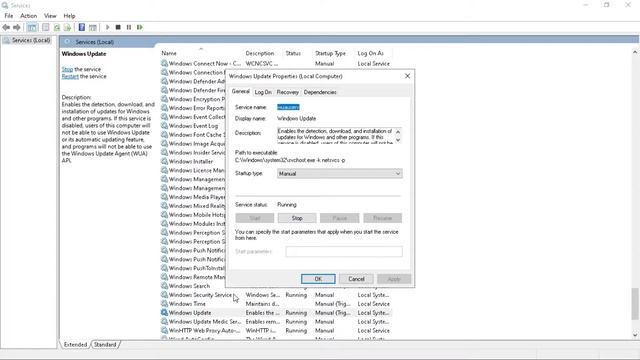Click the Forward arrow toolbar icon
The width and height of the screenshot is (640, 360).
(17, 27)
